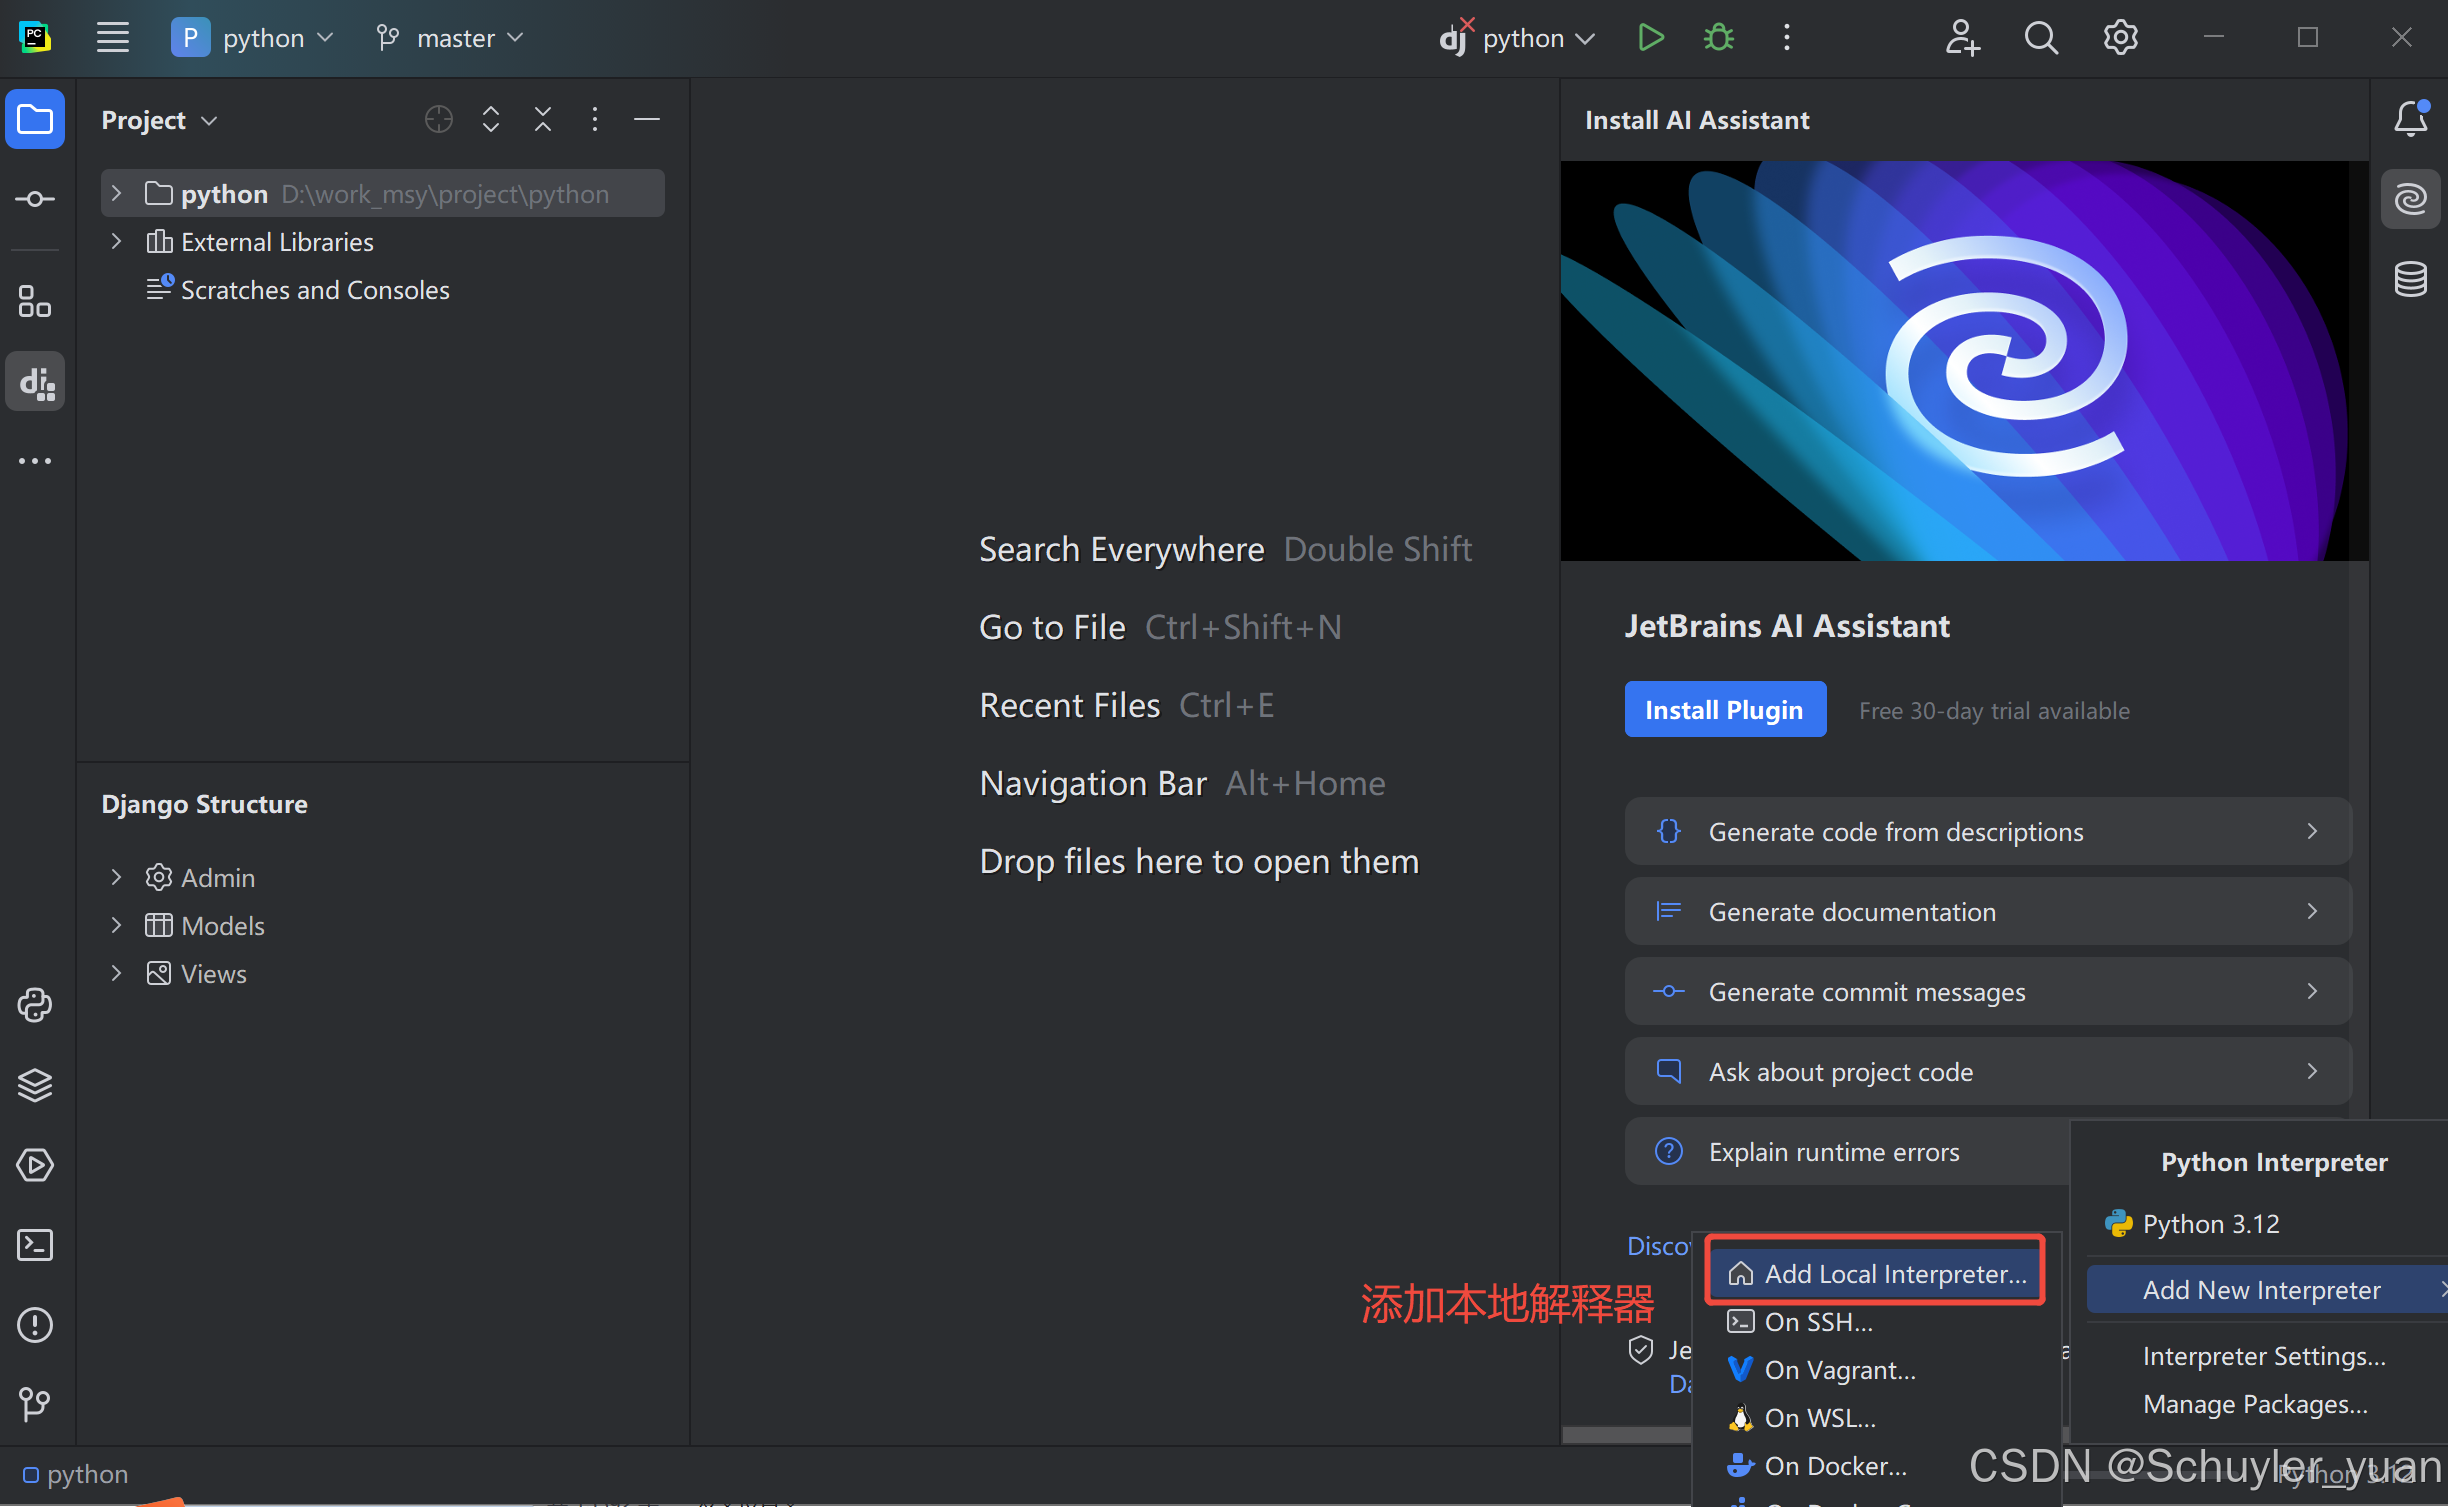
Task: Open Explain runtime errors item
Action: pyautogui.click(x=1846, y=1151)
